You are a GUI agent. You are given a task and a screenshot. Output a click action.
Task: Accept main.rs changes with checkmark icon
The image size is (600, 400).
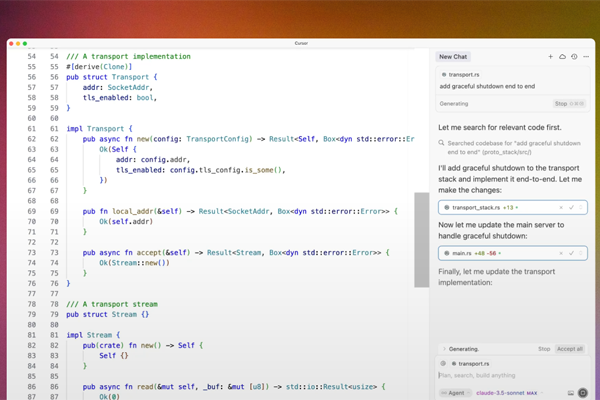pyautogui.click(x=572, y=253)
